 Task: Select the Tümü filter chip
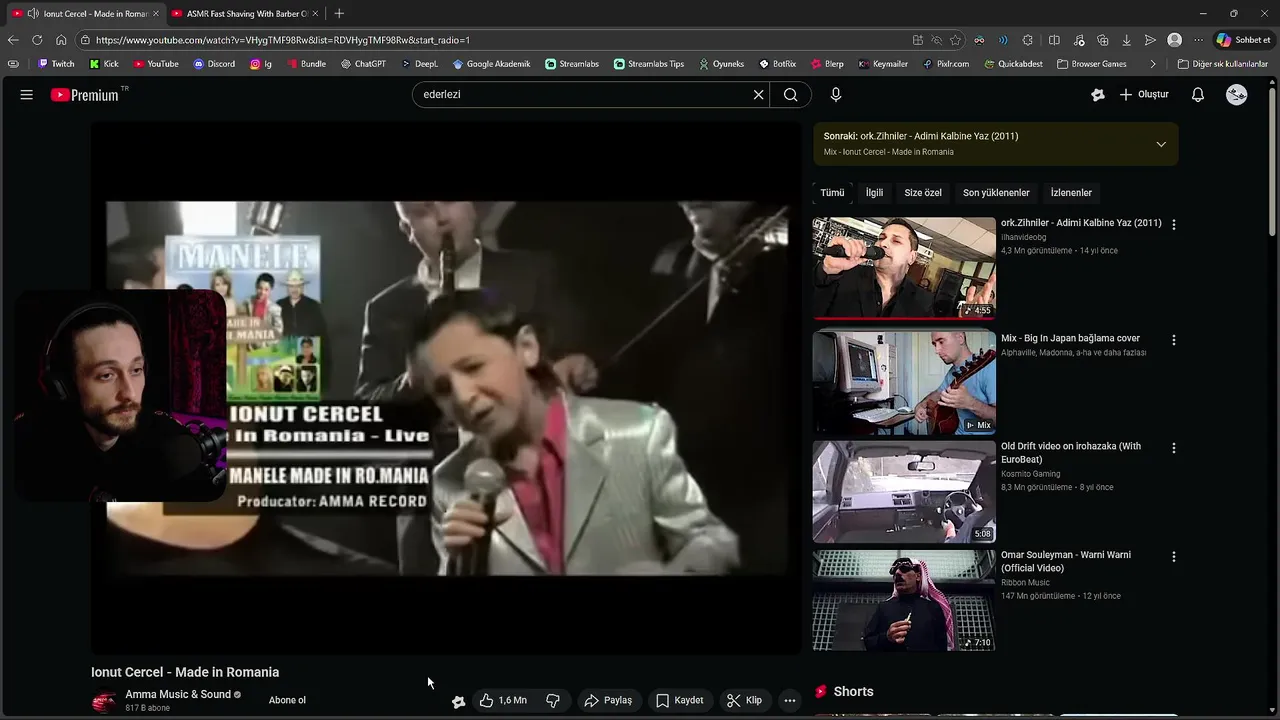[x=832, y=193]
